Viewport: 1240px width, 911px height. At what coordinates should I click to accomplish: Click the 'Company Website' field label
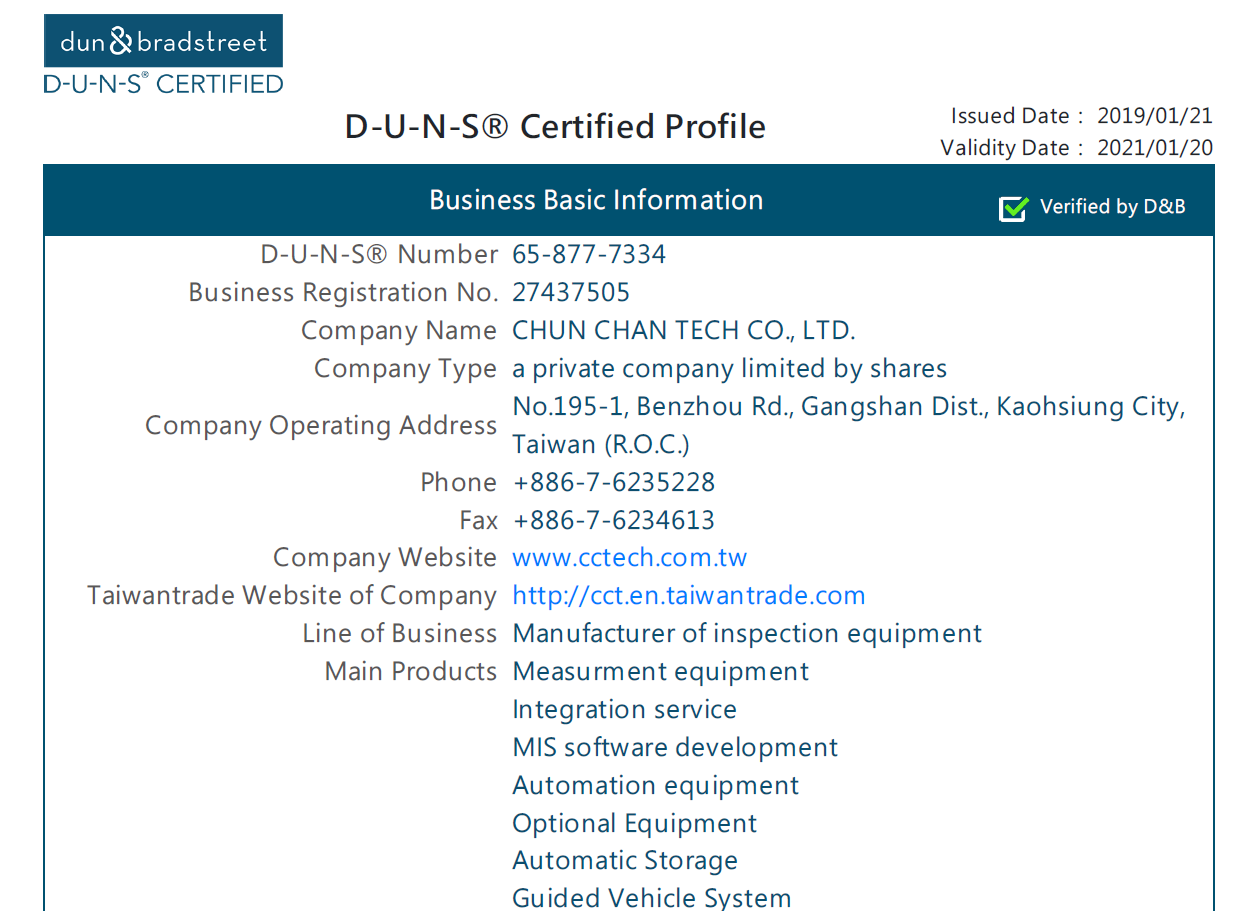(385, 557)
